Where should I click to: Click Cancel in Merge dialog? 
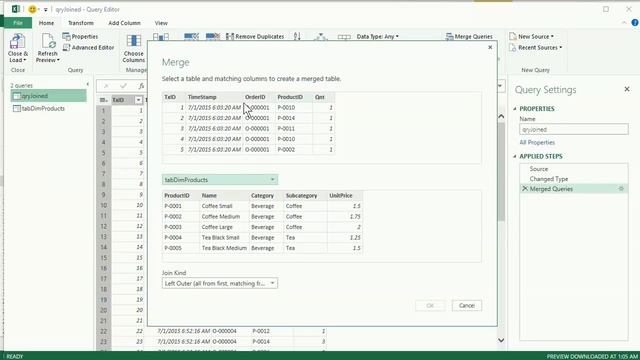467,305
